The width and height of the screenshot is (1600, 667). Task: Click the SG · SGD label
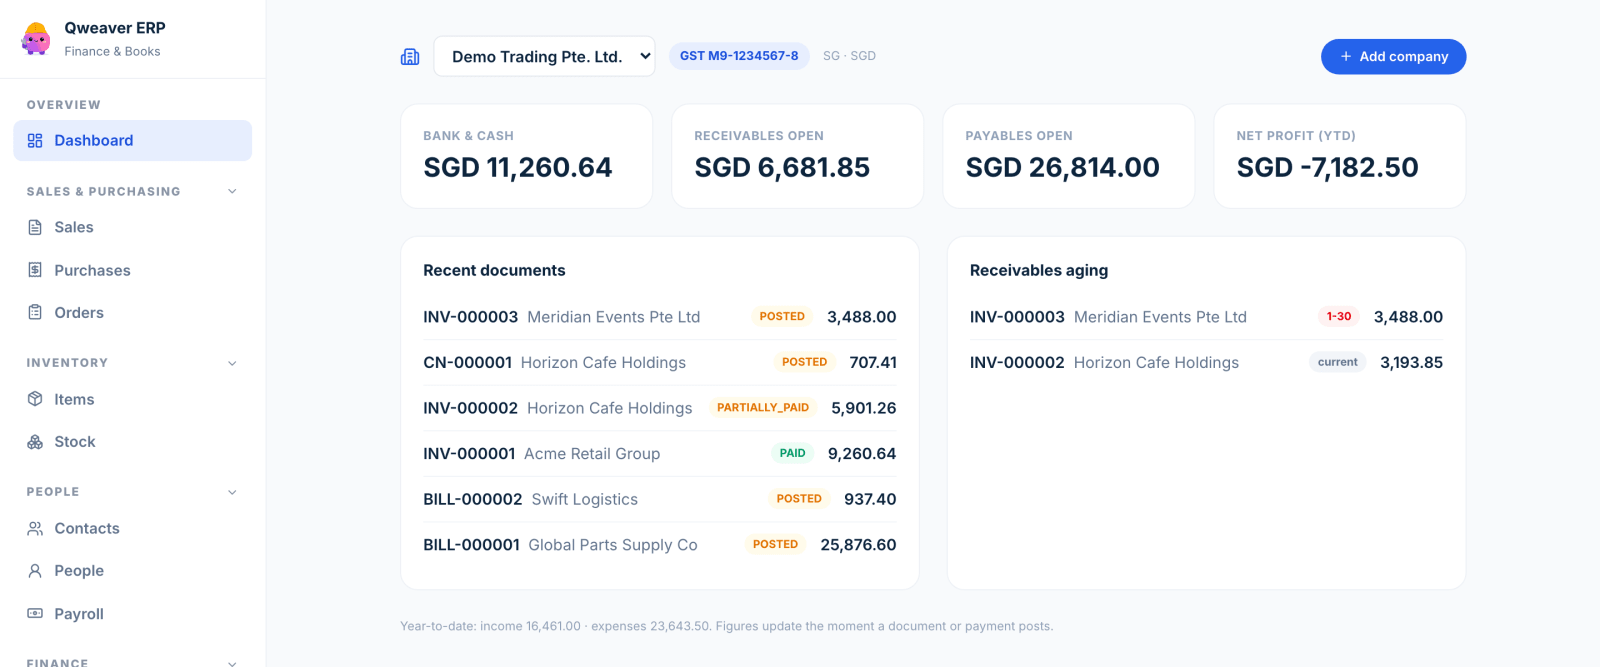tap(849, 56)
